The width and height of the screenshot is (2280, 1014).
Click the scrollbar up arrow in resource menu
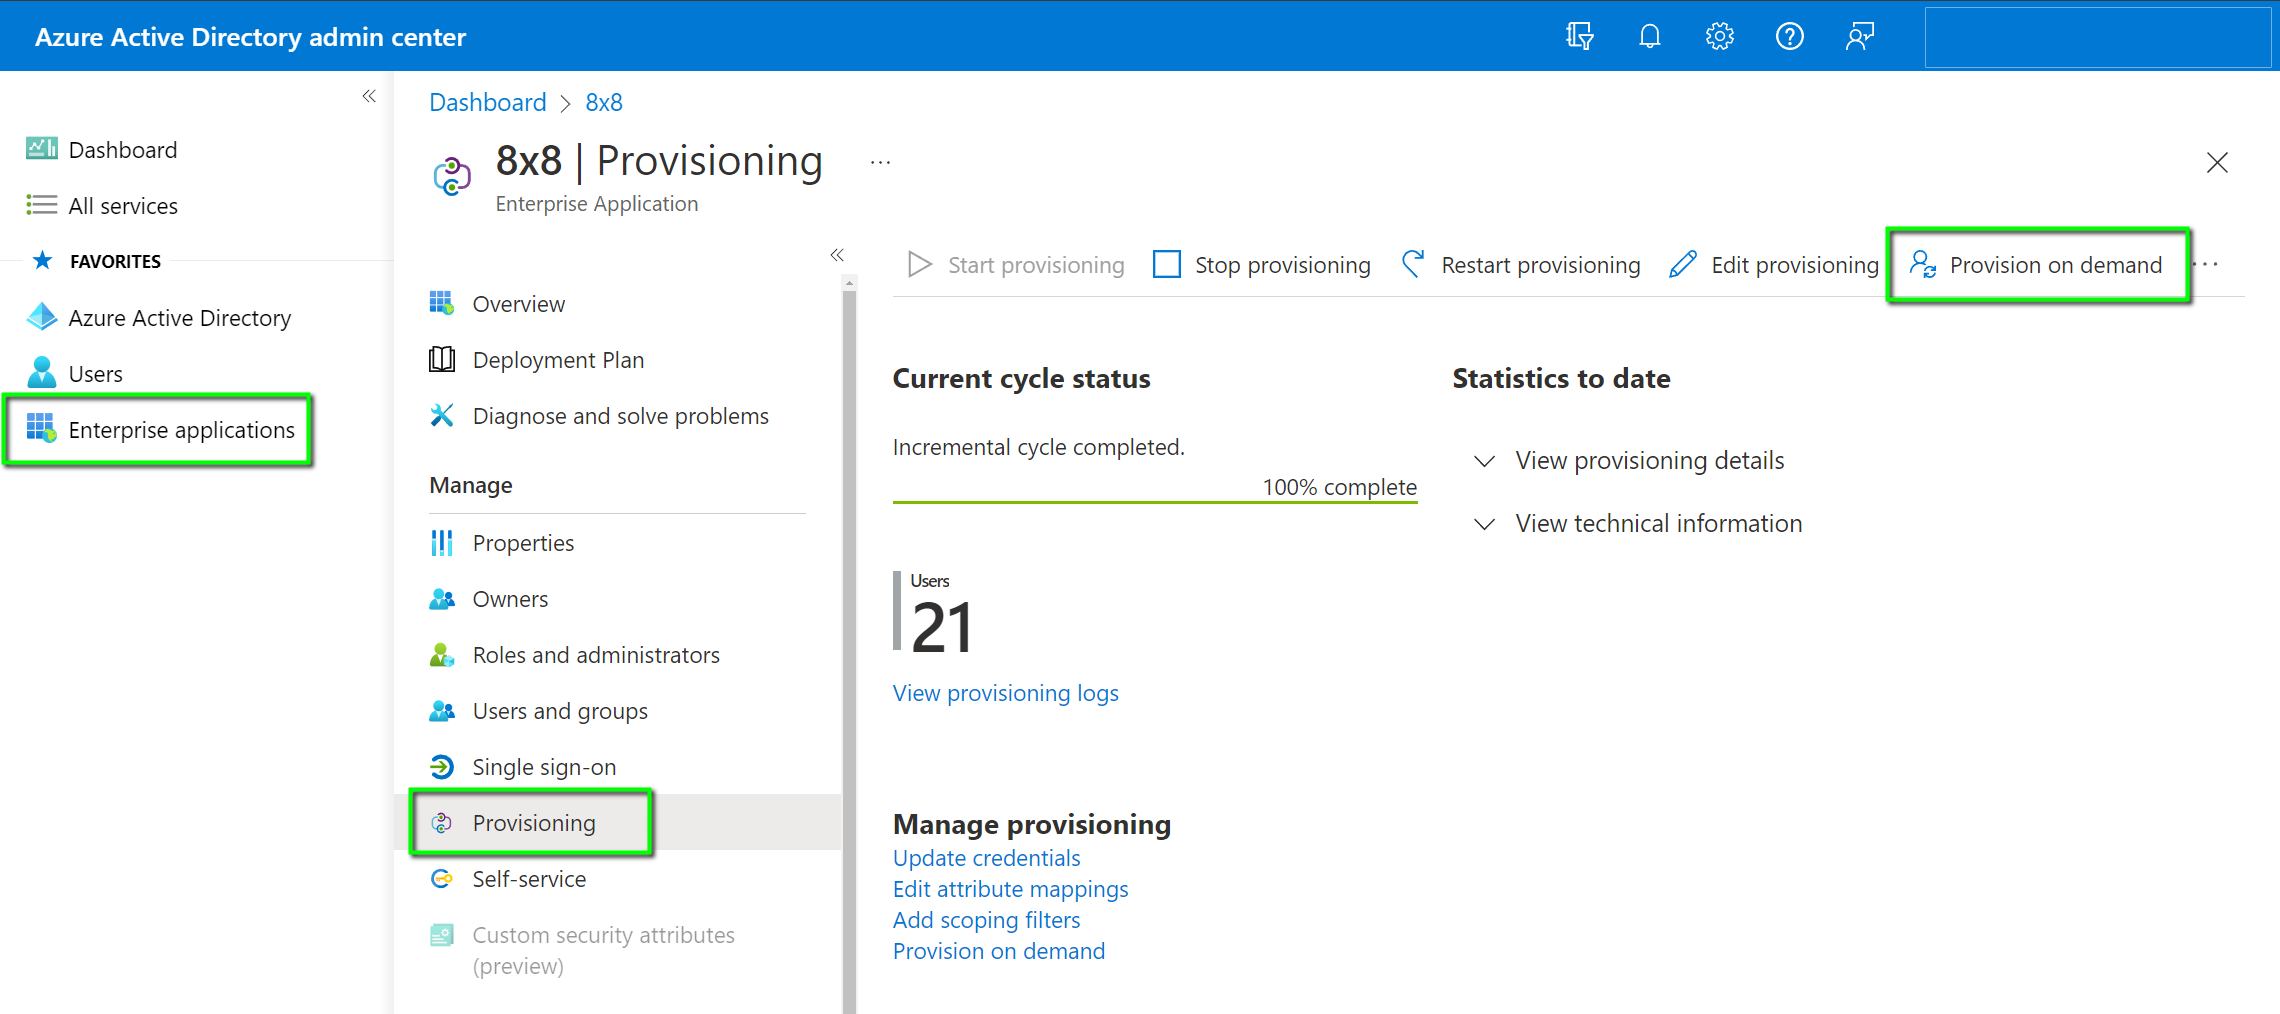tap(849, 283)
